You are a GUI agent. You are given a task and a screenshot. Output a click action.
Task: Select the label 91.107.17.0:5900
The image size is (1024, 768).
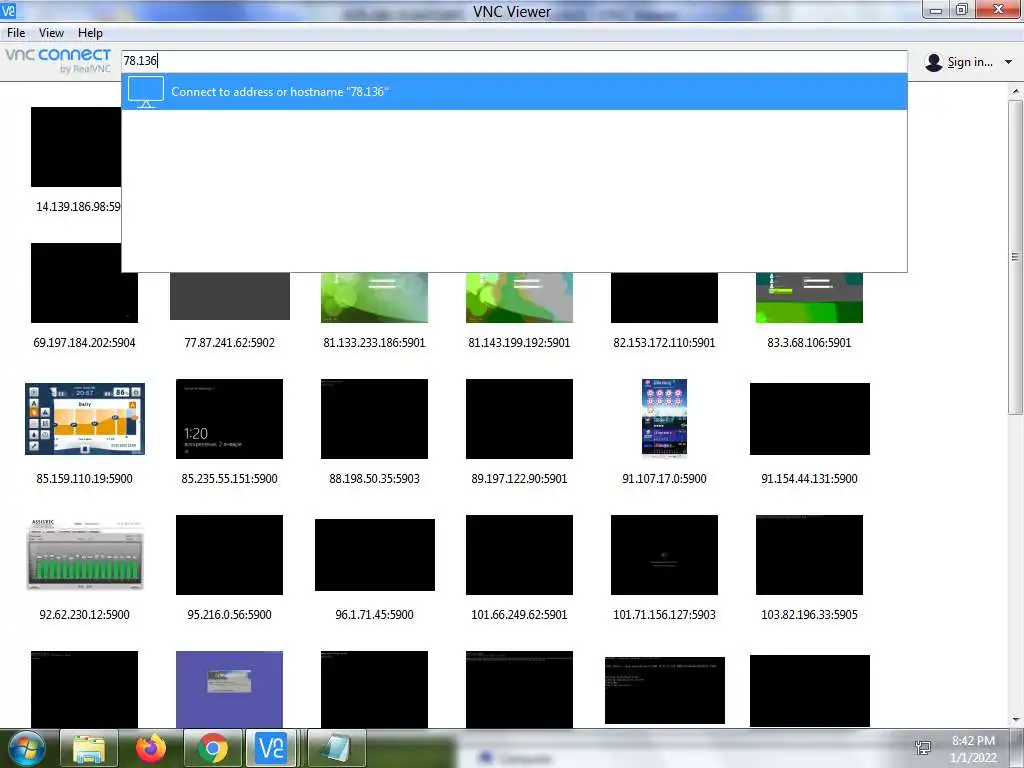point(664,479)
